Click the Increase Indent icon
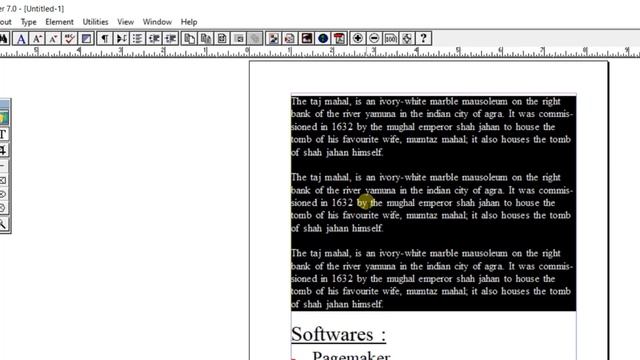Screen dimensions: 640x360 (x=170, y=38)
